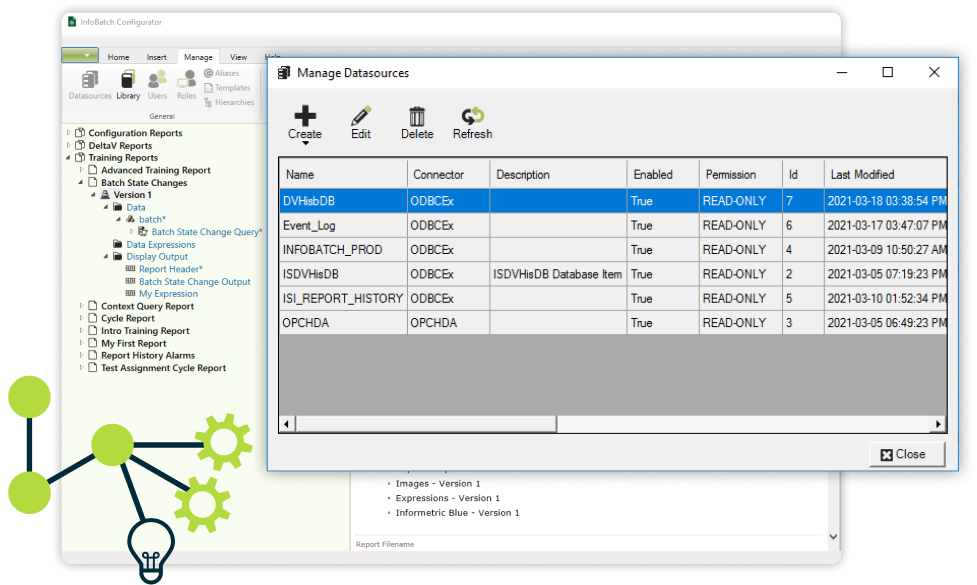Switch to the View ribbon tab
Screen dimensions: 977x585
tap(238, 57)
